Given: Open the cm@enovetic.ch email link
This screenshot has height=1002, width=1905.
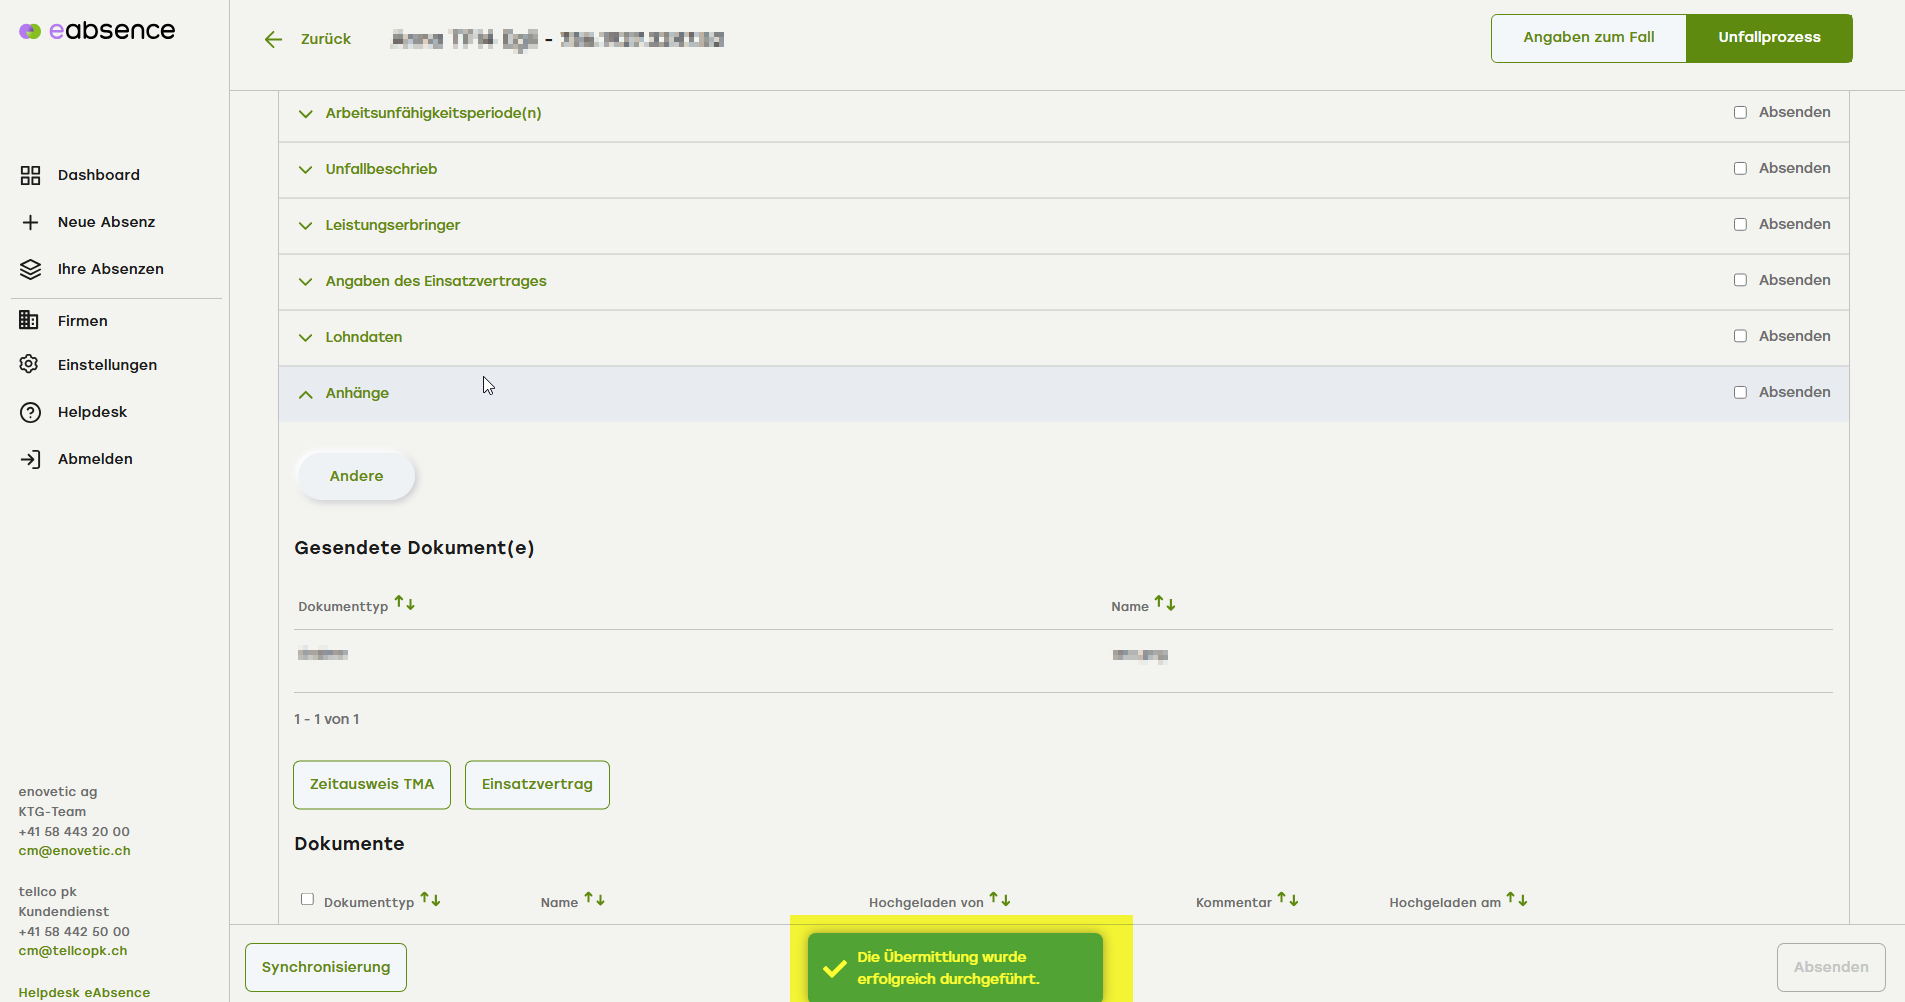Looking at the screenshot, I should [x=74, y=851].
